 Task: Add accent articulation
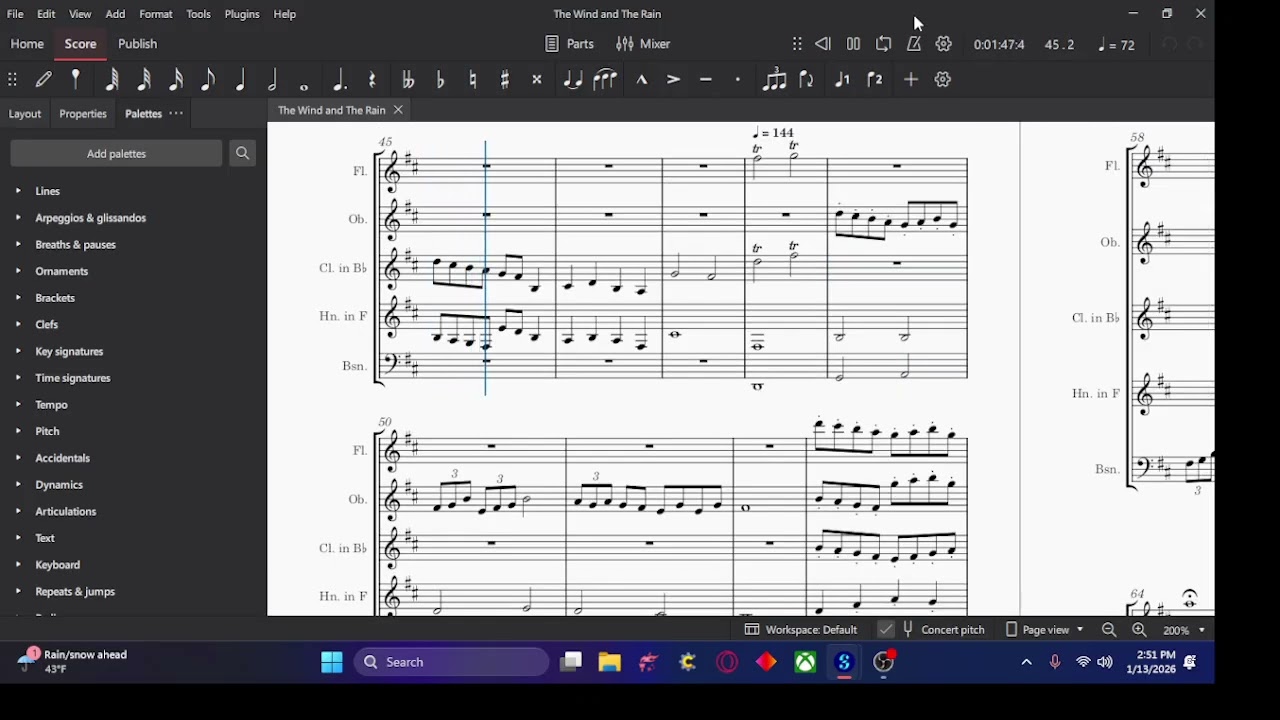[673, 79]
